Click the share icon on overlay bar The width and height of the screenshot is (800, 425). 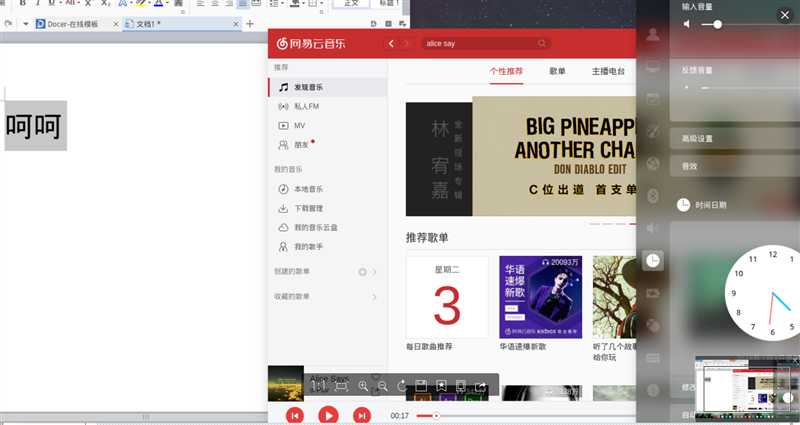coord(480,386)
